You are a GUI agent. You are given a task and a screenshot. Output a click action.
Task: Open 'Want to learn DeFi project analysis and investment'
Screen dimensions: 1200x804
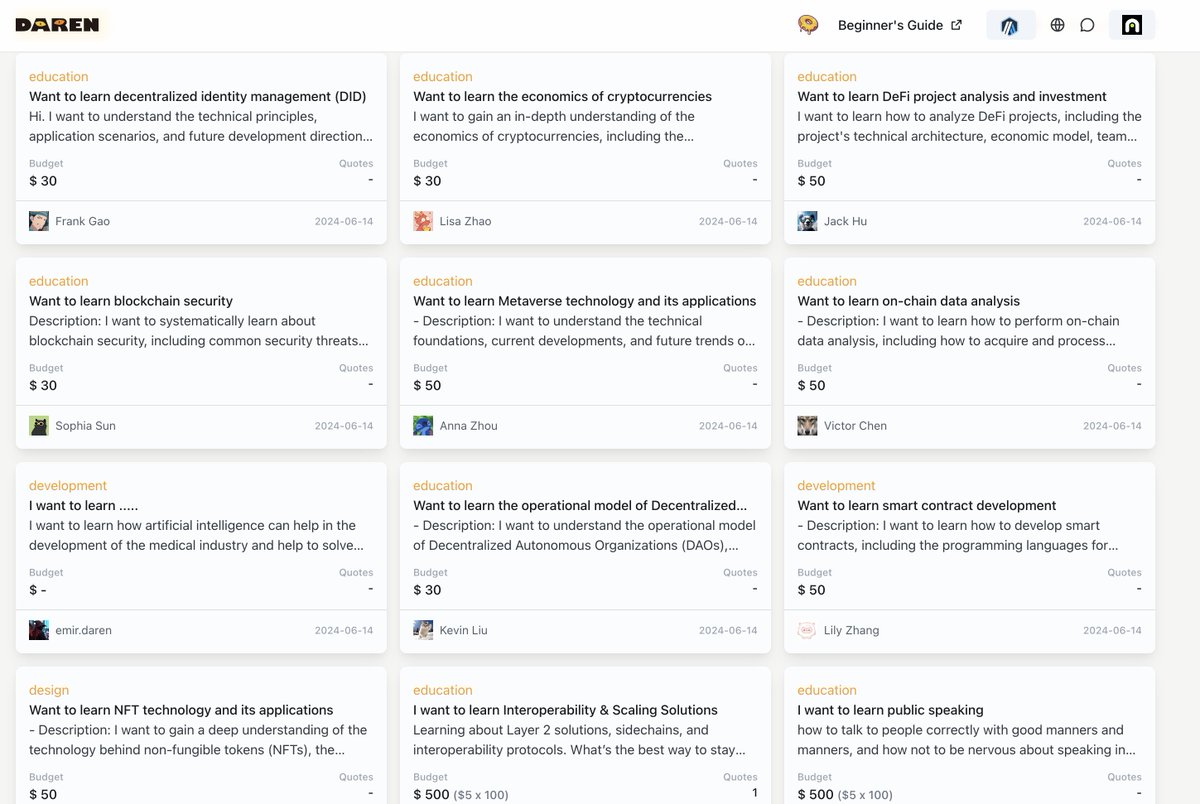point(952,97)
